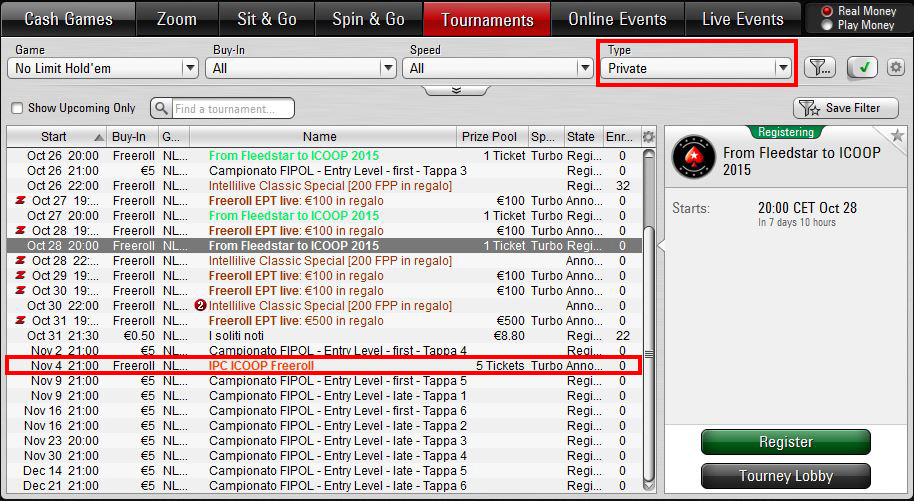This screenshot has width=914, height=501.
Task: Select Campionato FIPOL late - Tappa 1 row
Action: click(324, 396)
